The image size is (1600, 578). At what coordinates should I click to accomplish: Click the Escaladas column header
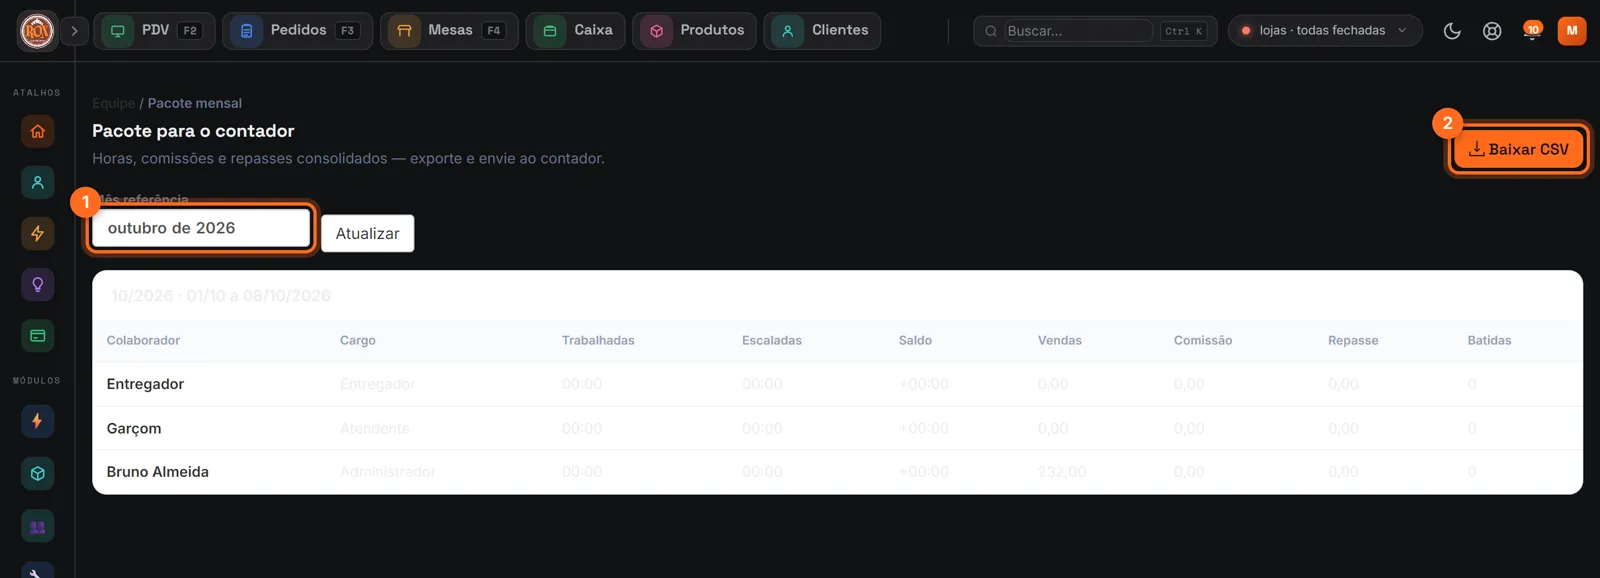click(x=772, y=340)
